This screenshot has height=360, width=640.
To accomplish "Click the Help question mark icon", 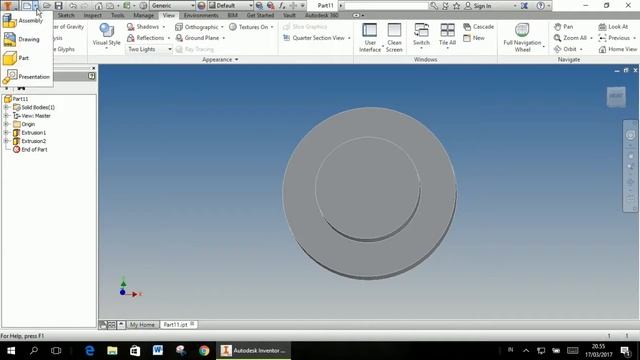I will click(540, 6).
